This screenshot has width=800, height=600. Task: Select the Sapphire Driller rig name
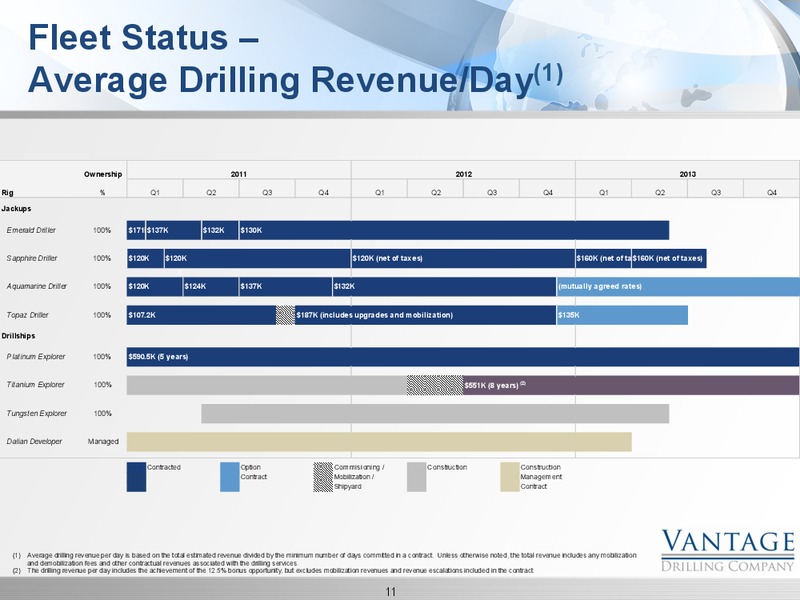coord(32,258)
